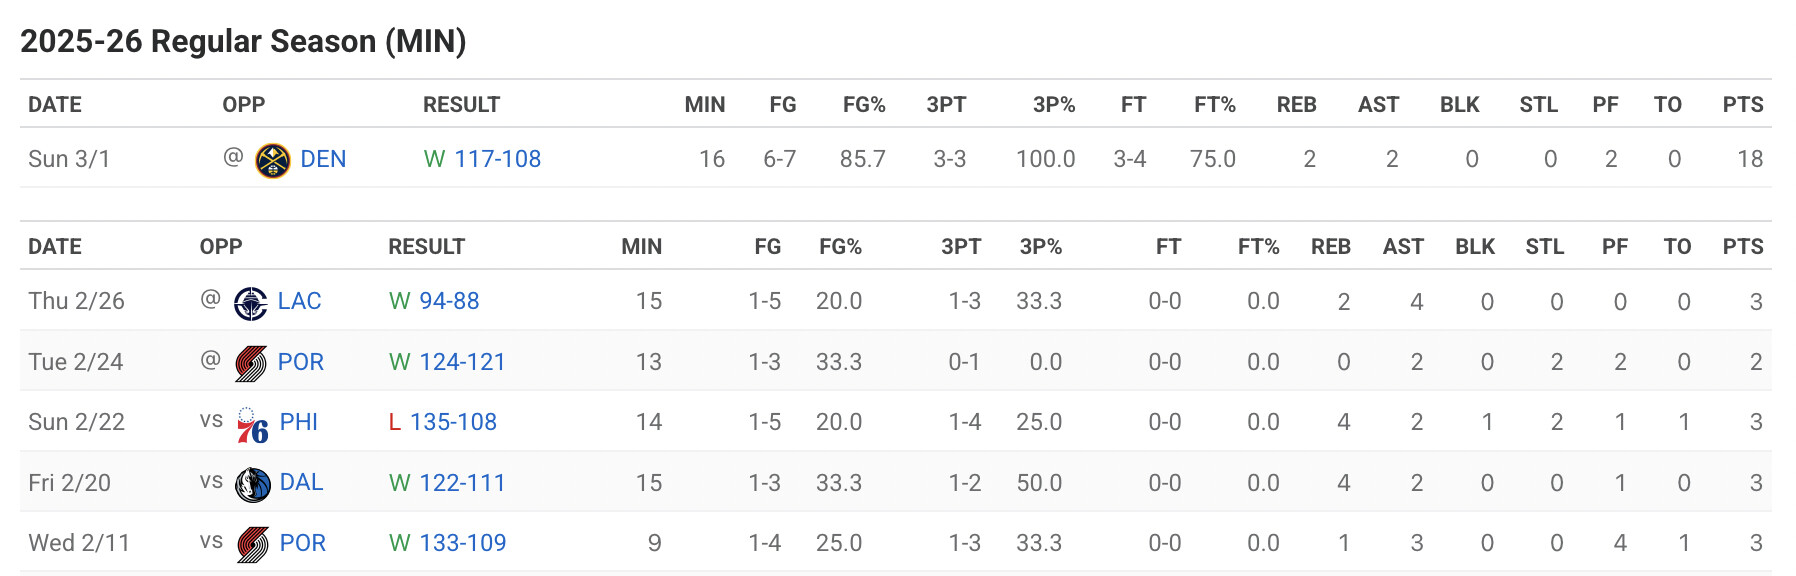Click the PTS column header in top table
This screenshot has height=576, width=1796.
coord(1743,105)
